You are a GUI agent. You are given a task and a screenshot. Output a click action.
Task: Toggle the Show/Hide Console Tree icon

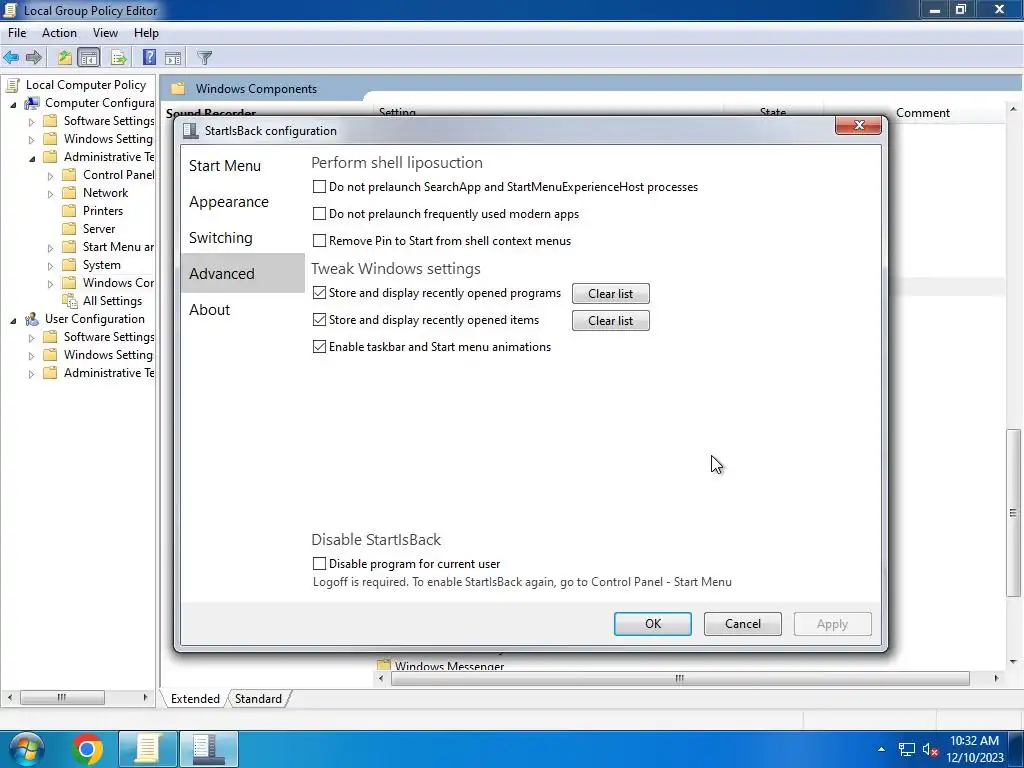88,57
